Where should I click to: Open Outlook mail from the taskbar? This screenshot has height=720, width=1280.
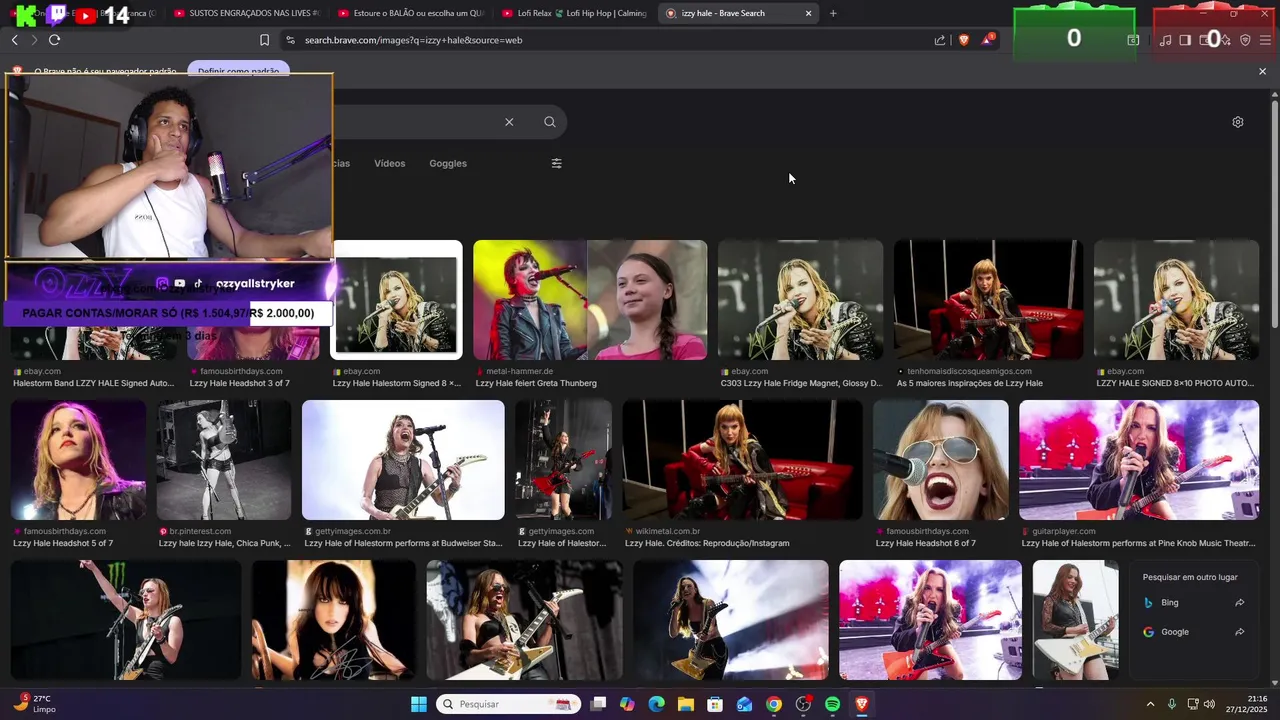[x=745, y=704]
